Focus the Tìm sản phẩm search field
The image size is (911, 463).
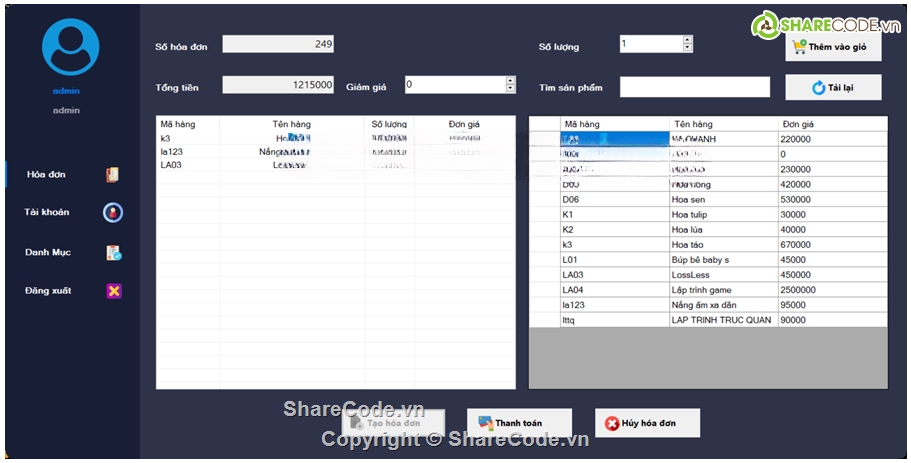tap(695, 87)
